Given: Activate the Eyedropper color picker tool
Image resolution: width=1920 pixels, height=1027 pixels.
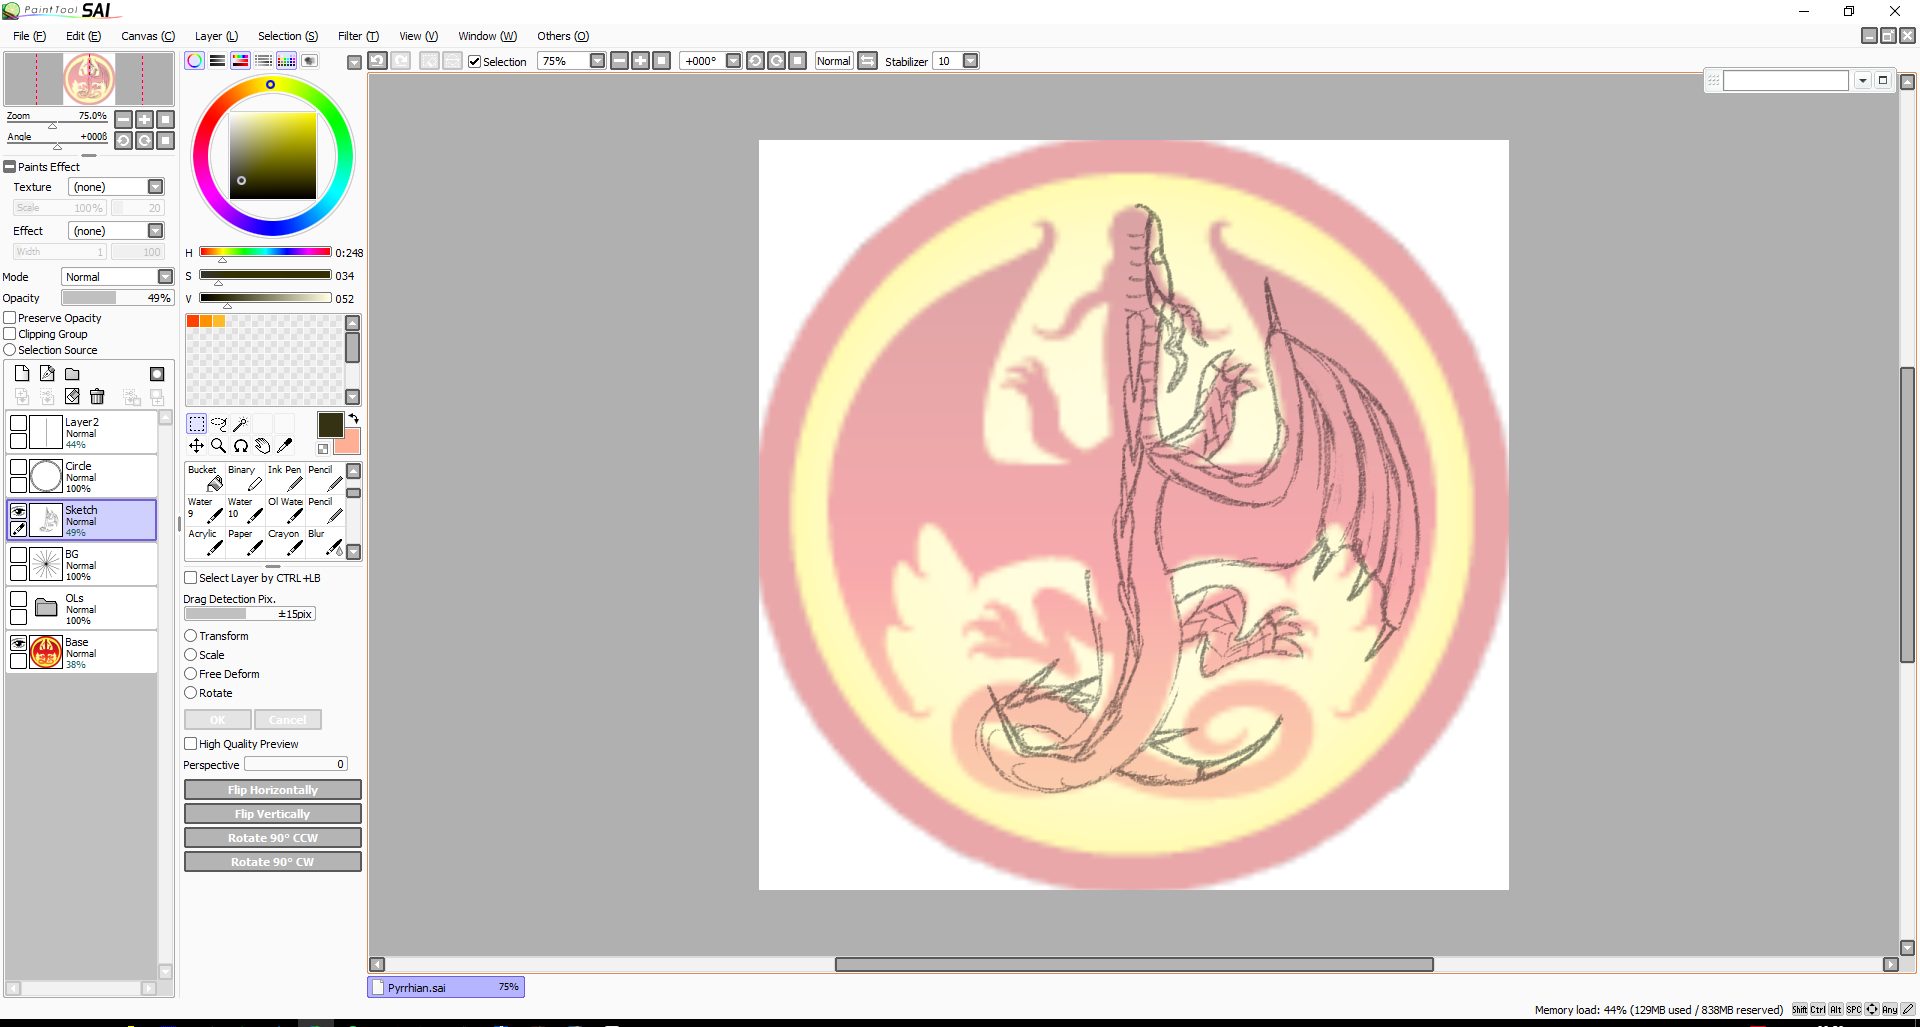Looking at the screenshot, I should point(285,446).
